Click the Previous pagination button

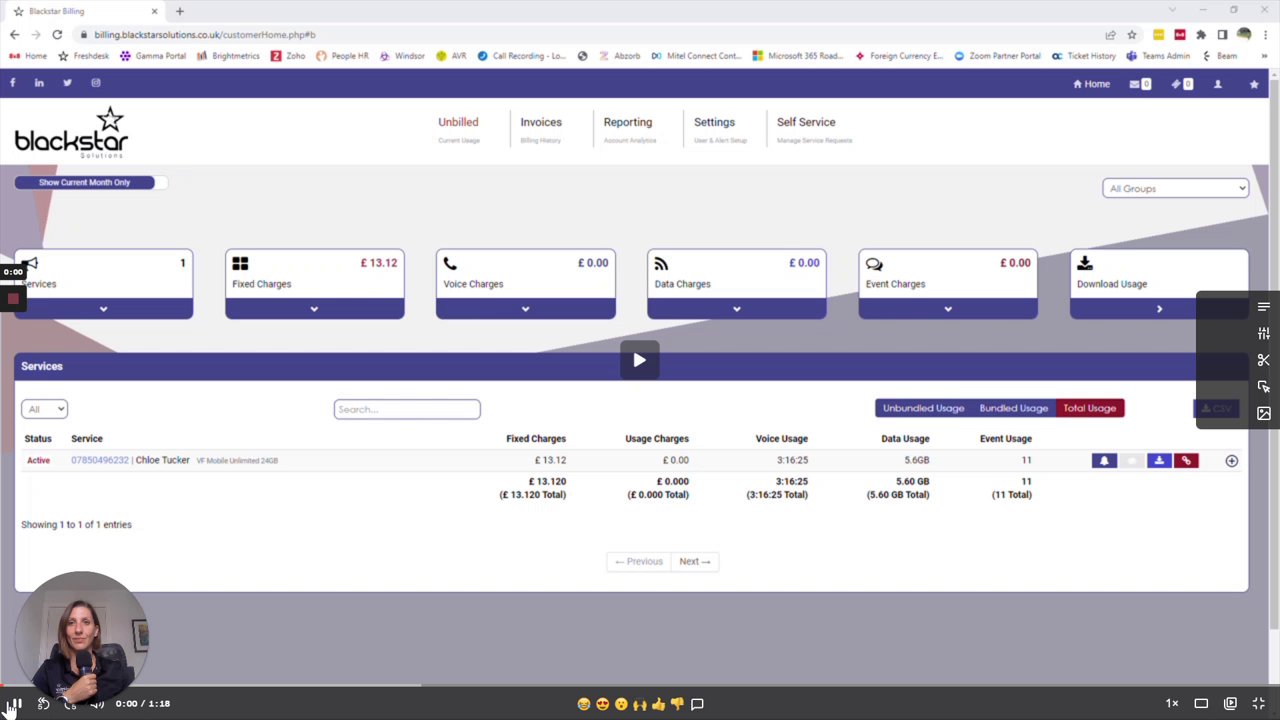[x=639, y=561]
